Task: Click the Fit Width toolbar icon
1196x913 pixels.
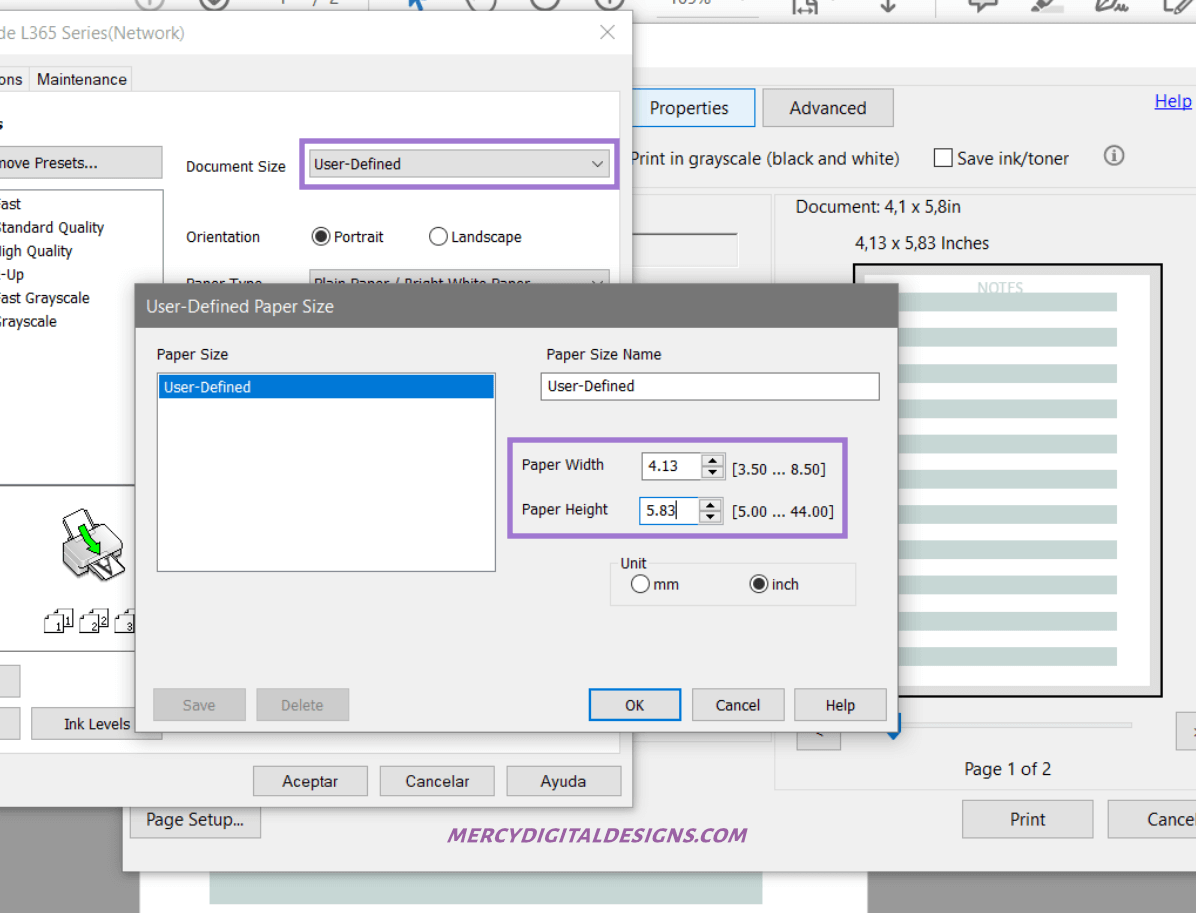Action: coord(805,7)
